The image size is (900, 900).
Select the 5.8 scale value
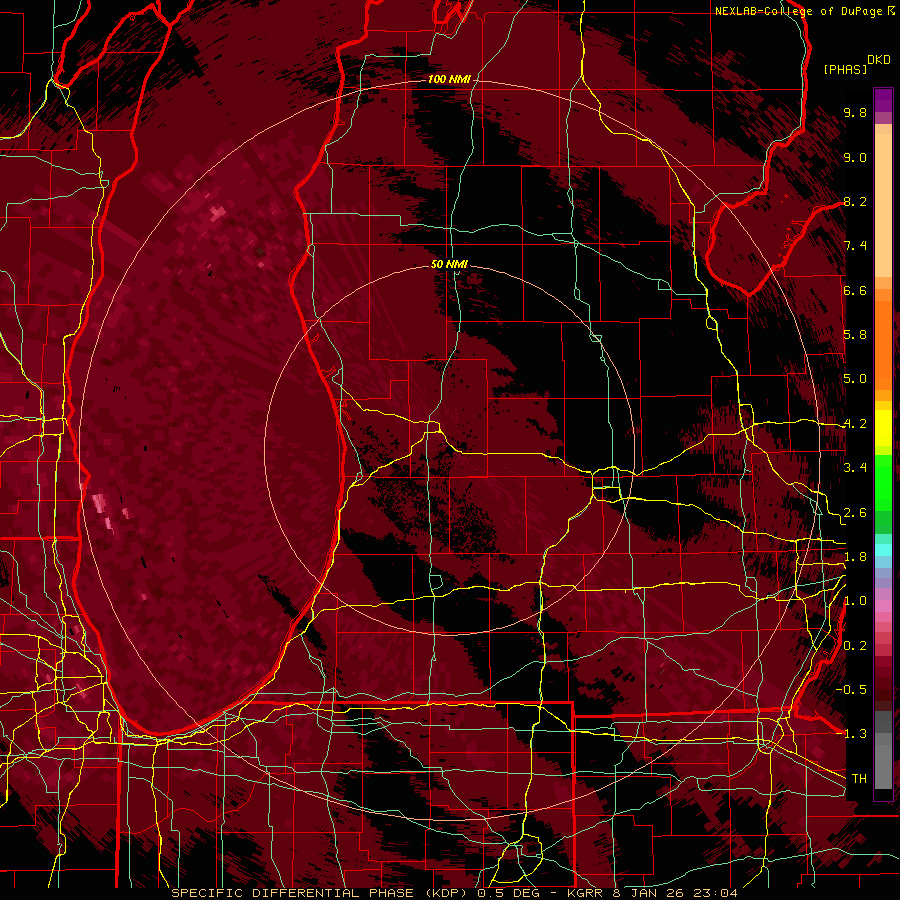(x=855, y=335)
